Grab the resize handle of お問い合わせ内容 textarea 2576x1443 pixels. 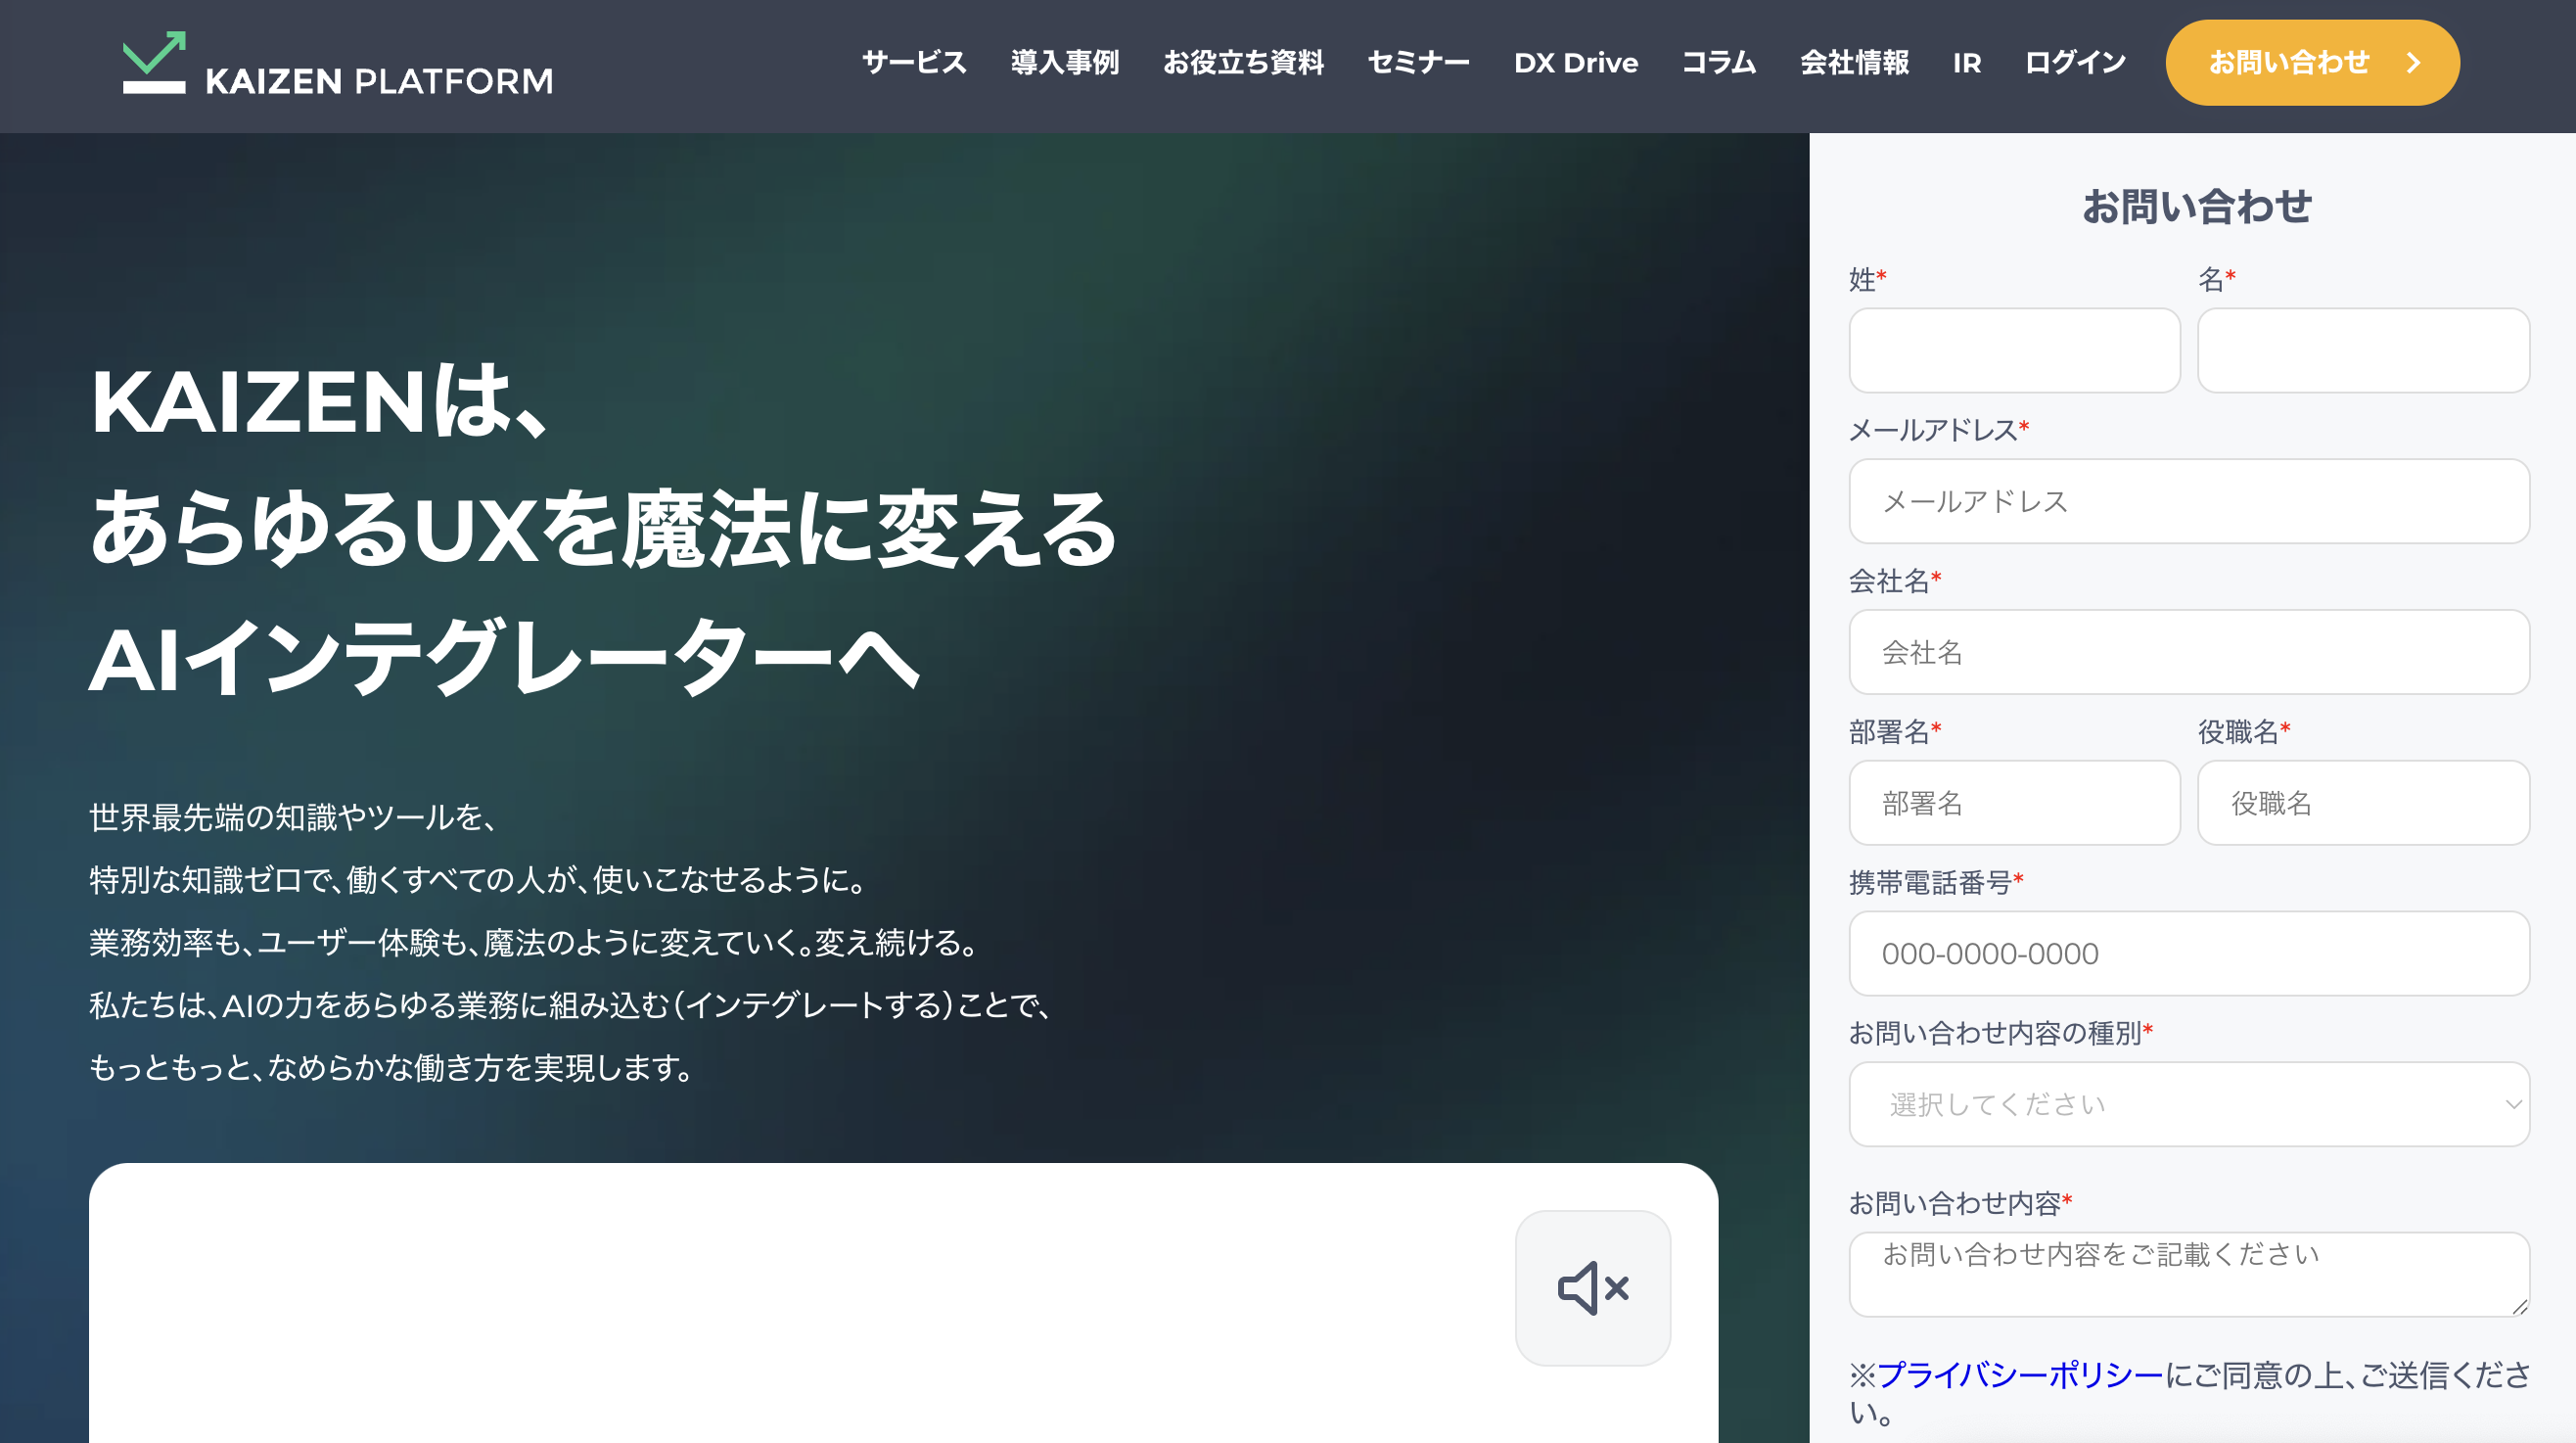[x=2519, y=1306]
